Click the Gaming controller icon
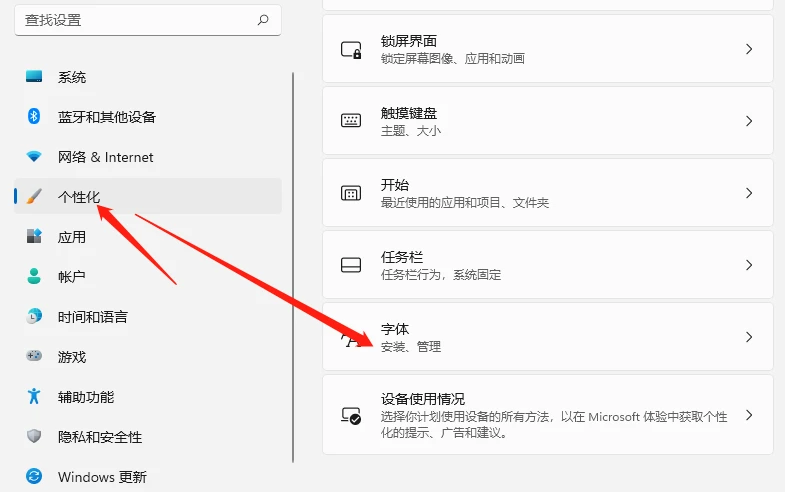 click(x=34, y=357)
